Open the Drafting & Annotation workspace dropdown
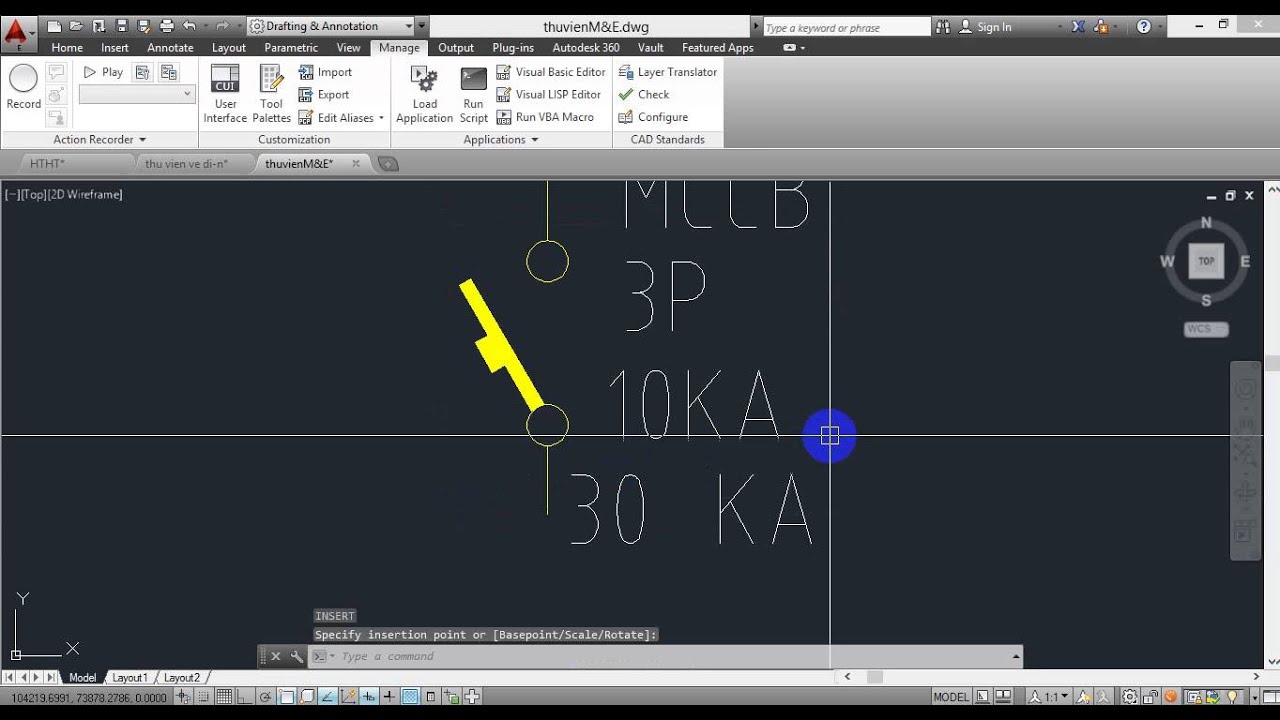 coord(331,26)
